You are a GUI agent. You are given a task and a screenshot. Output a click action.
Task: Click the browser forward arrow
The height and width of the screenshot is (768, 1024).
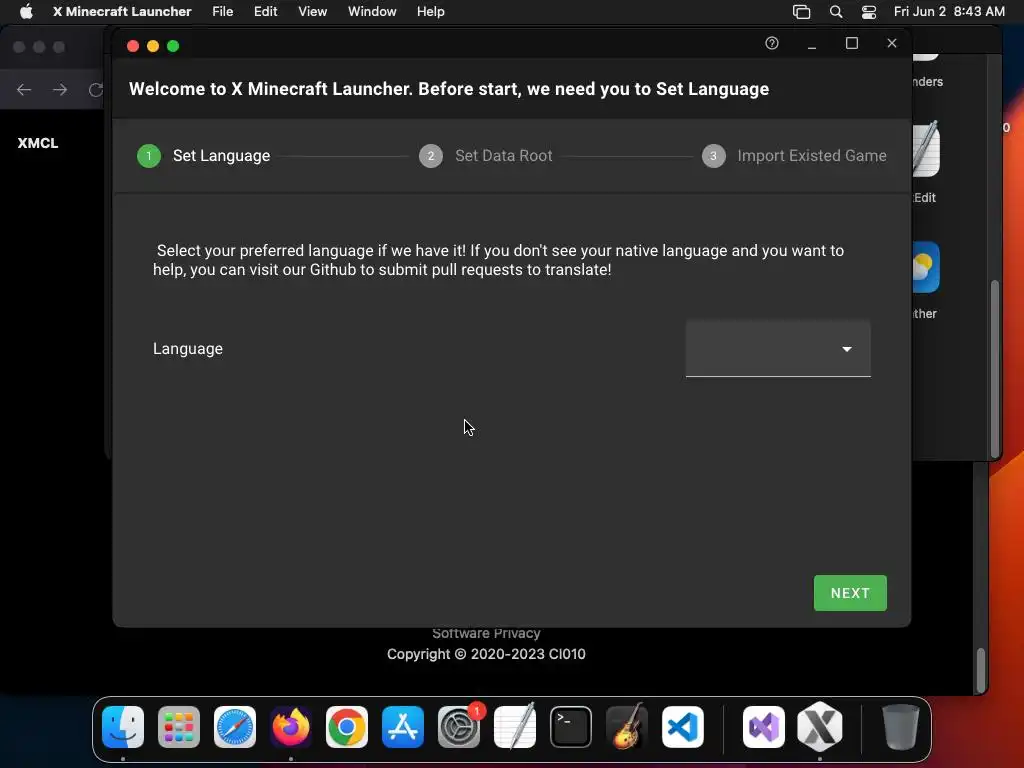60,89
